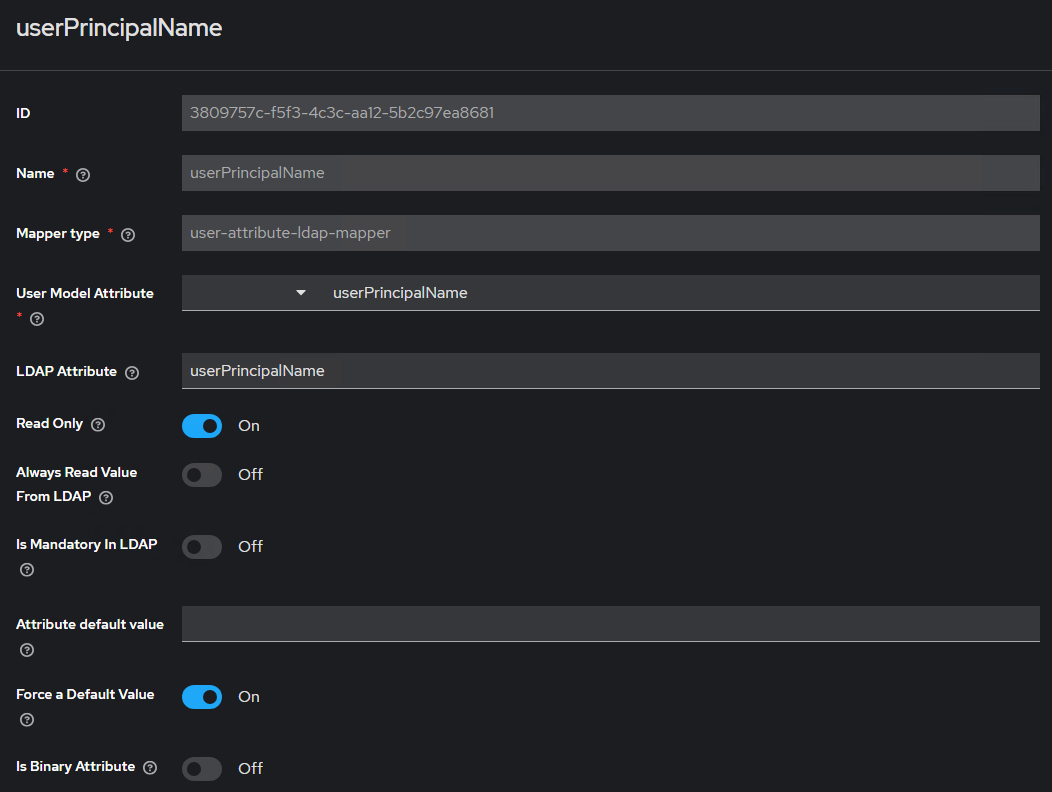Enable the Is Binary Attribute toggle
Viewport: 1052px width, 792px height.
tap(202, 769)
